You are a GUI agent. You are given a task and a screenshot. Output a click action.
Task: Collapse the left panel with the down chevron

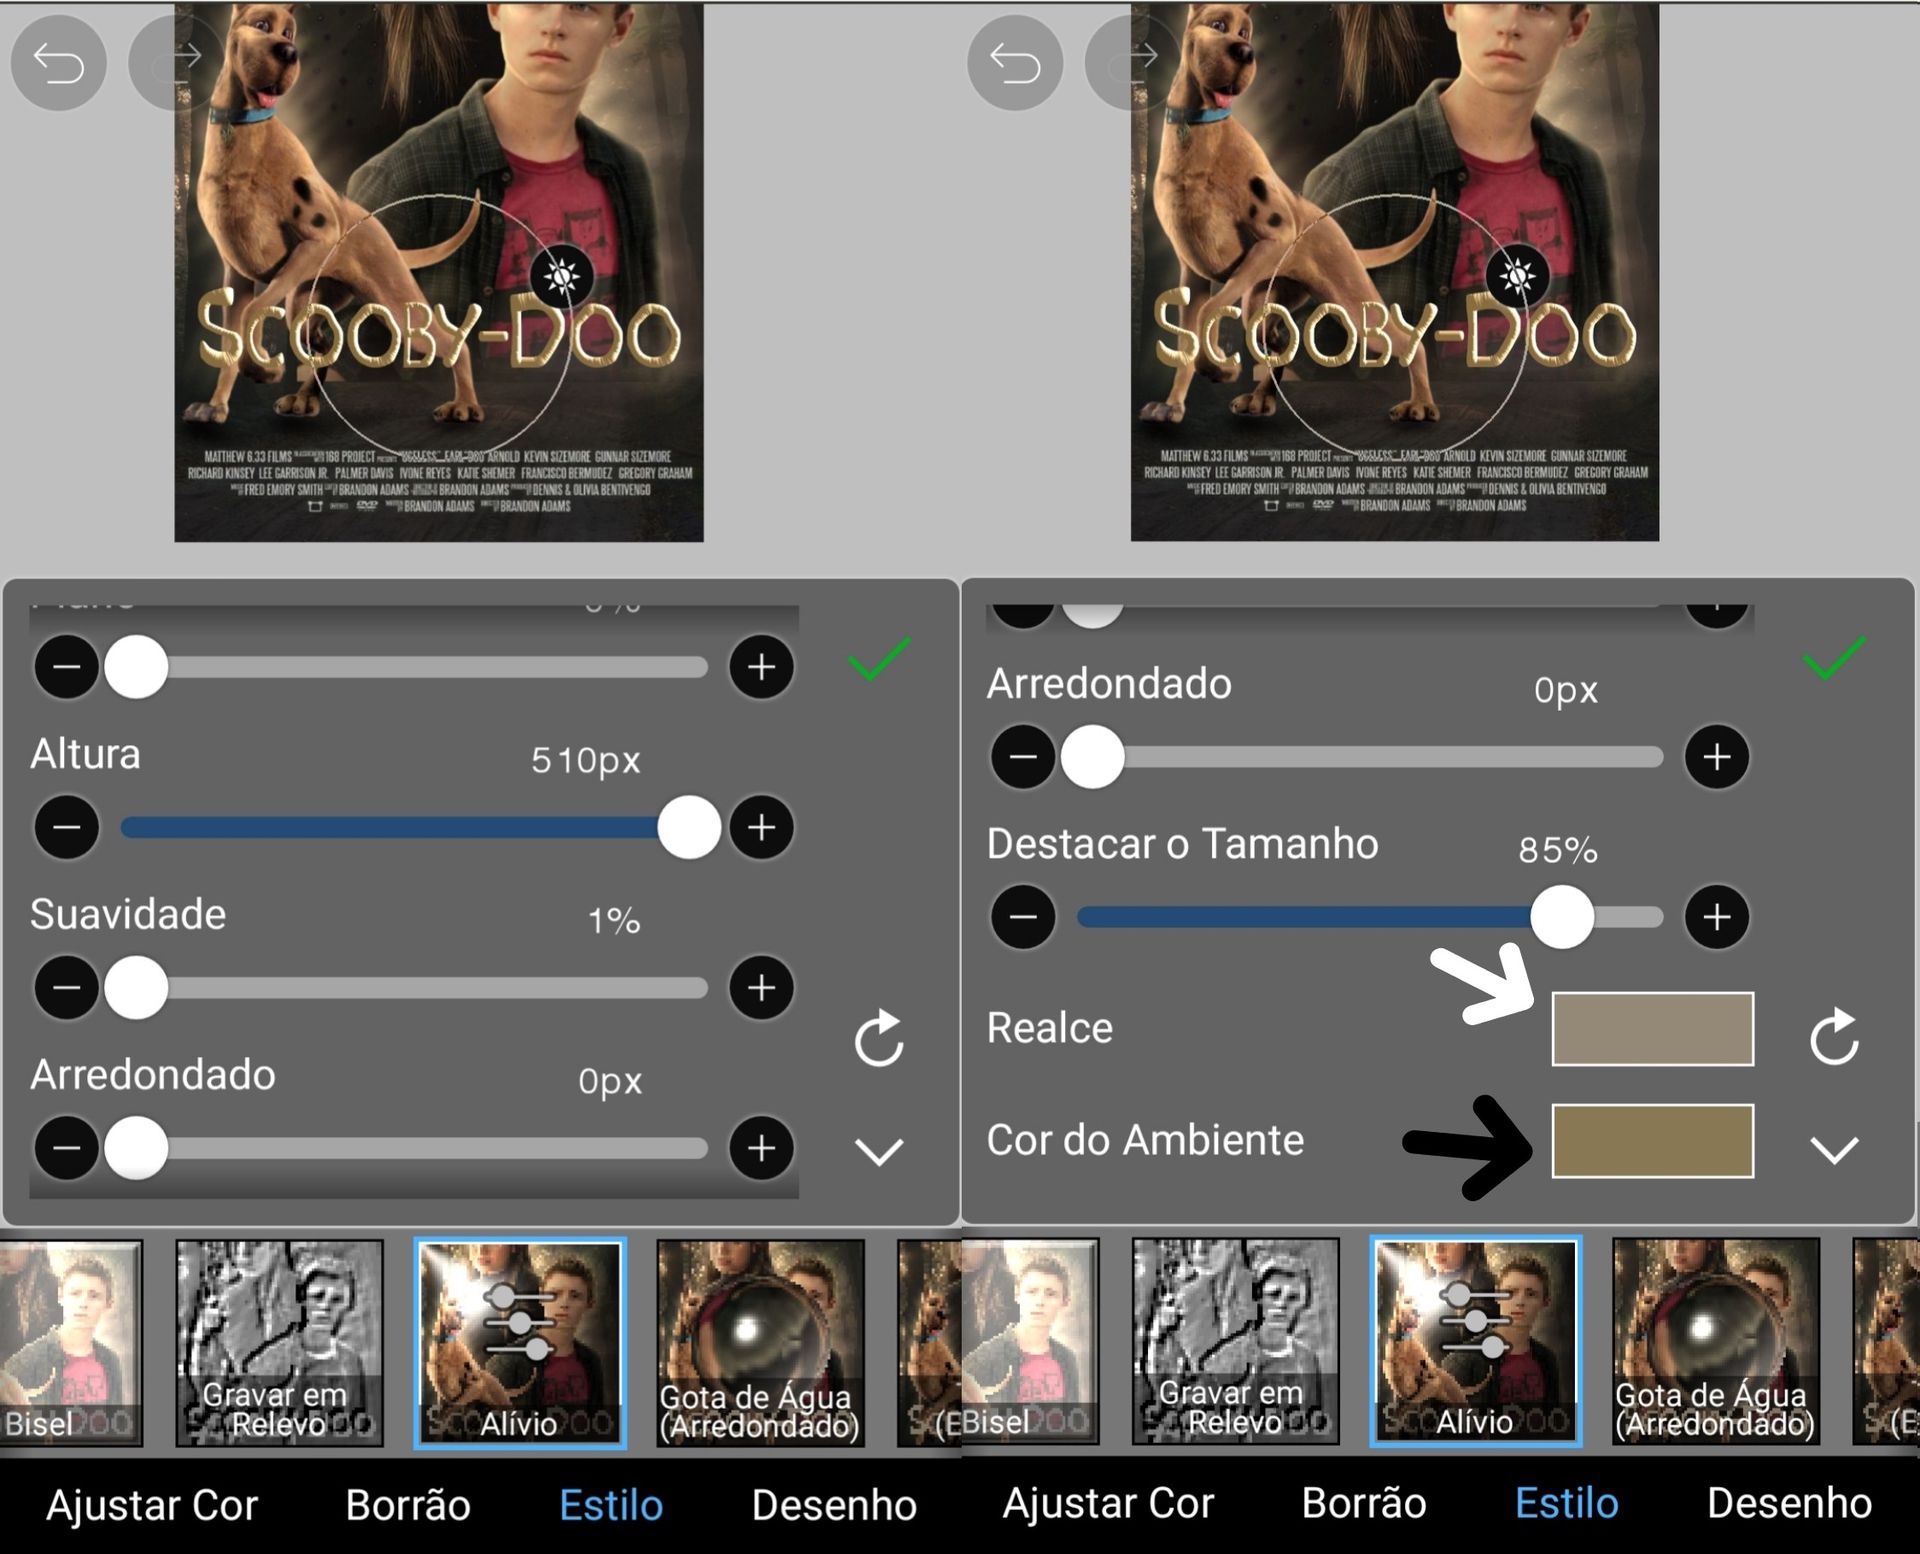[879, 1151]
